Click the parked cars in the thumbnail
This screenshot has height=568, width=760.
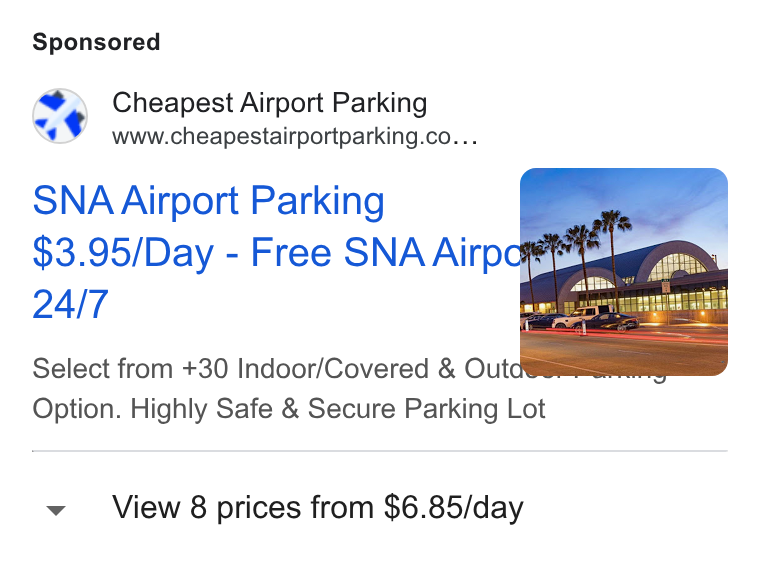(582, 320)
